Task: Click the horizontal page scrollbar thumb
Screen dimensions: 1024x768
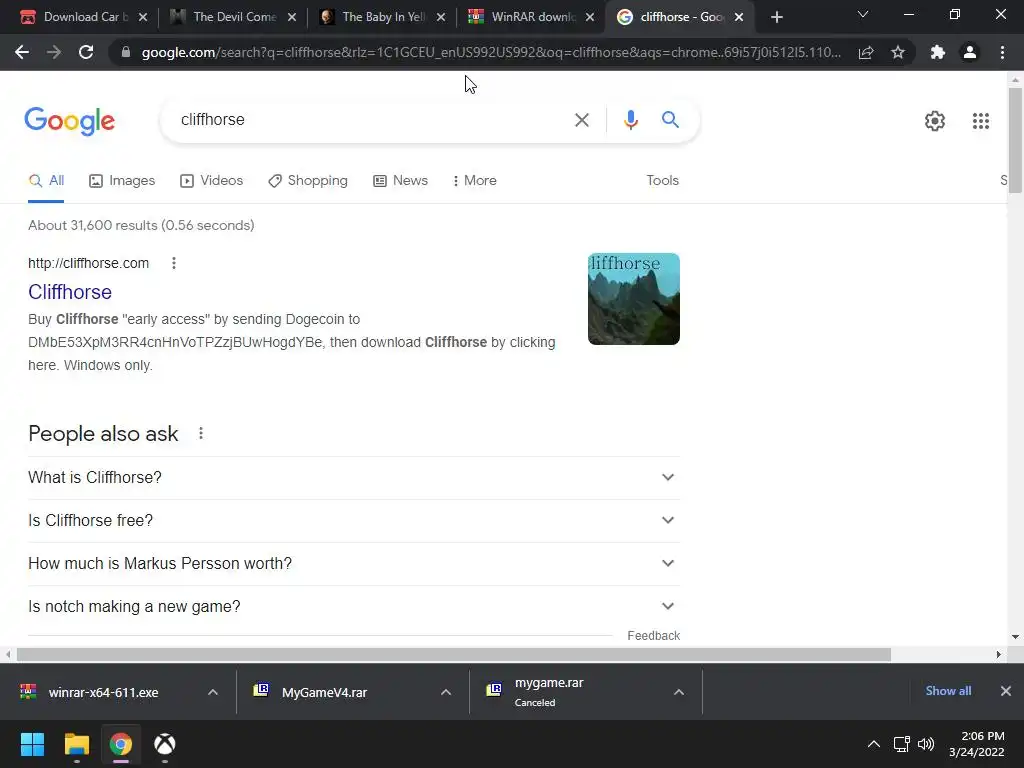Action: click(454, 654)
